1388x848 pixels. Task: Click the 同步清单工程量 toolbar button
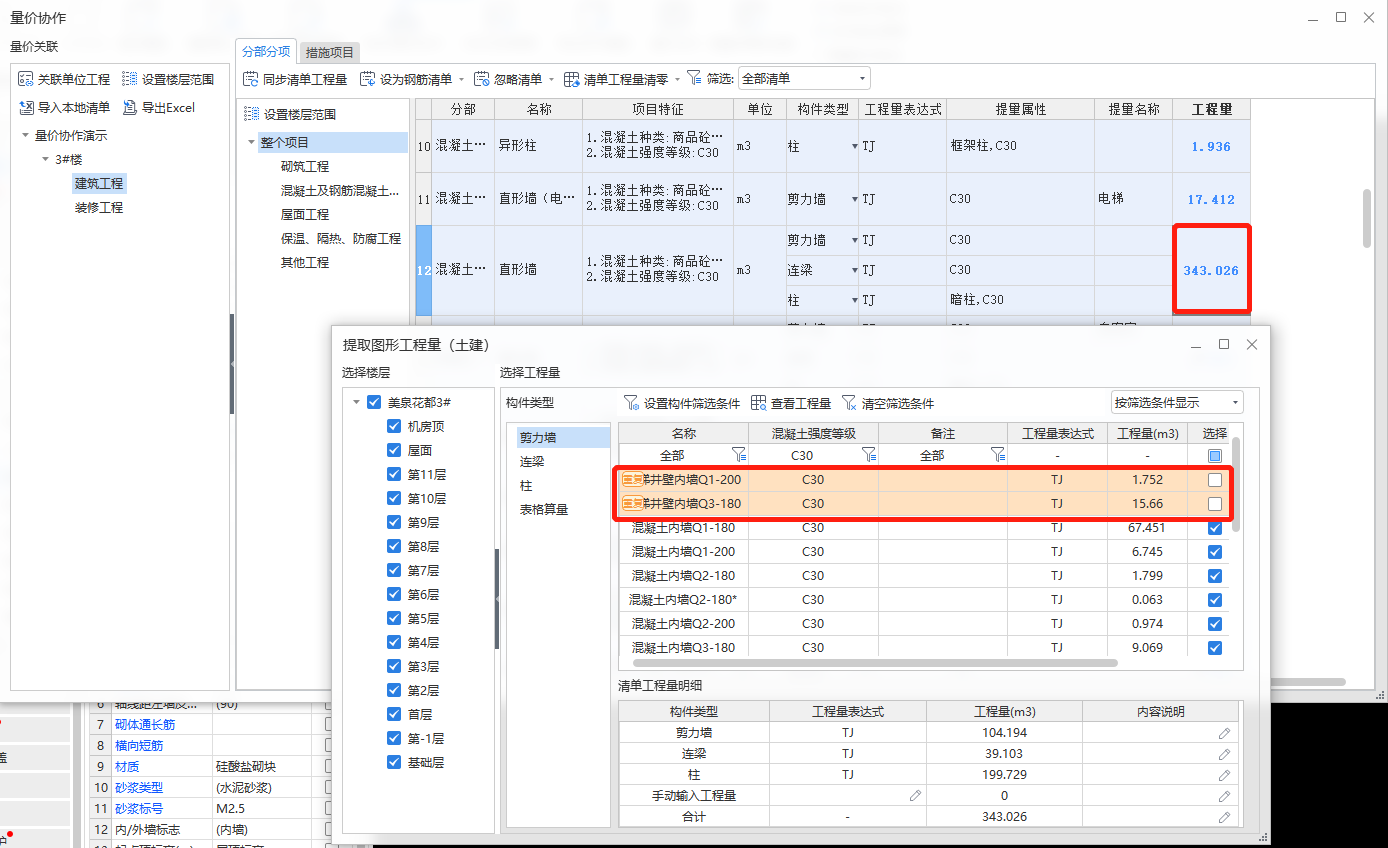pyautogui.click(x=296, y=79)
